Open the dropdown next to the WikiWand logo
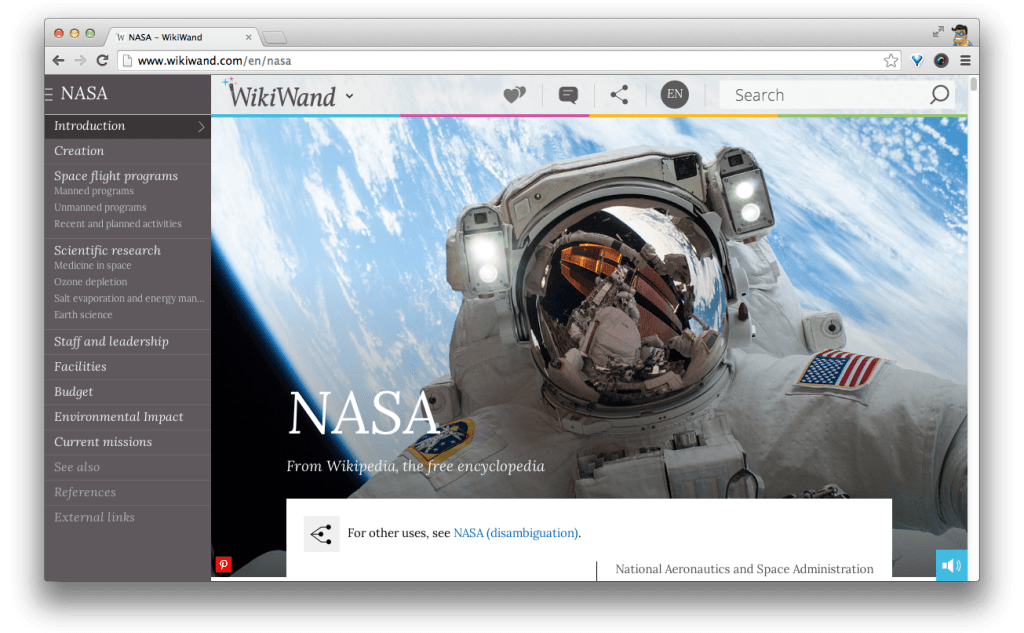This screenshot has width=1024, height=633. click(x=348, y=96)
